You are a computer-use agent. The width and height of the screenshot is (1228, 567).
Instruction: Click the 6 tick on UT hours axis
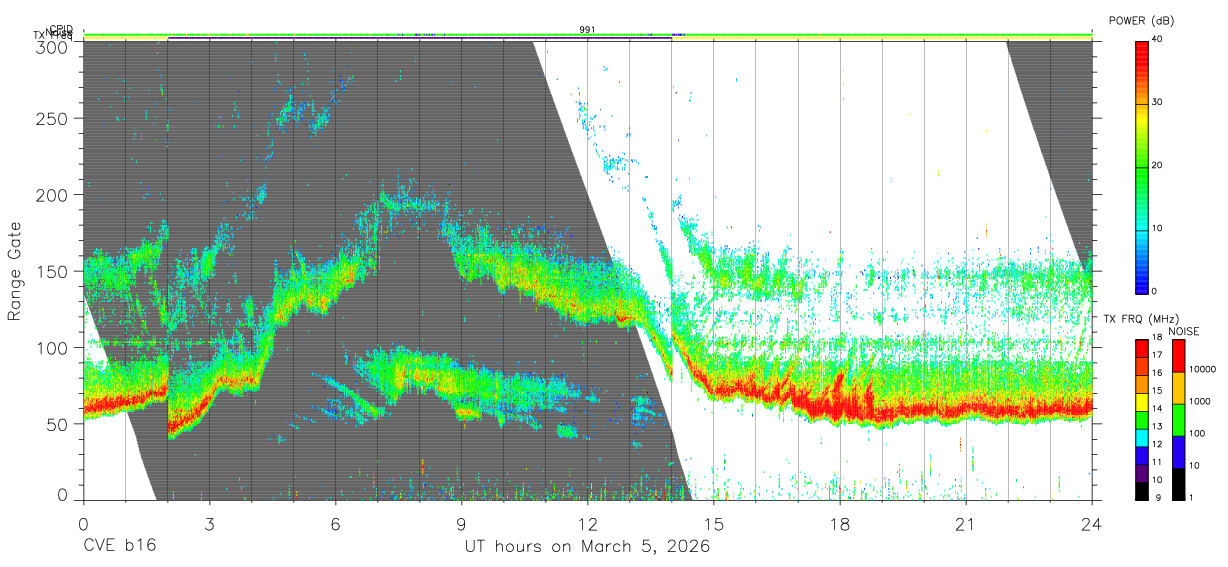coord(335,524)
